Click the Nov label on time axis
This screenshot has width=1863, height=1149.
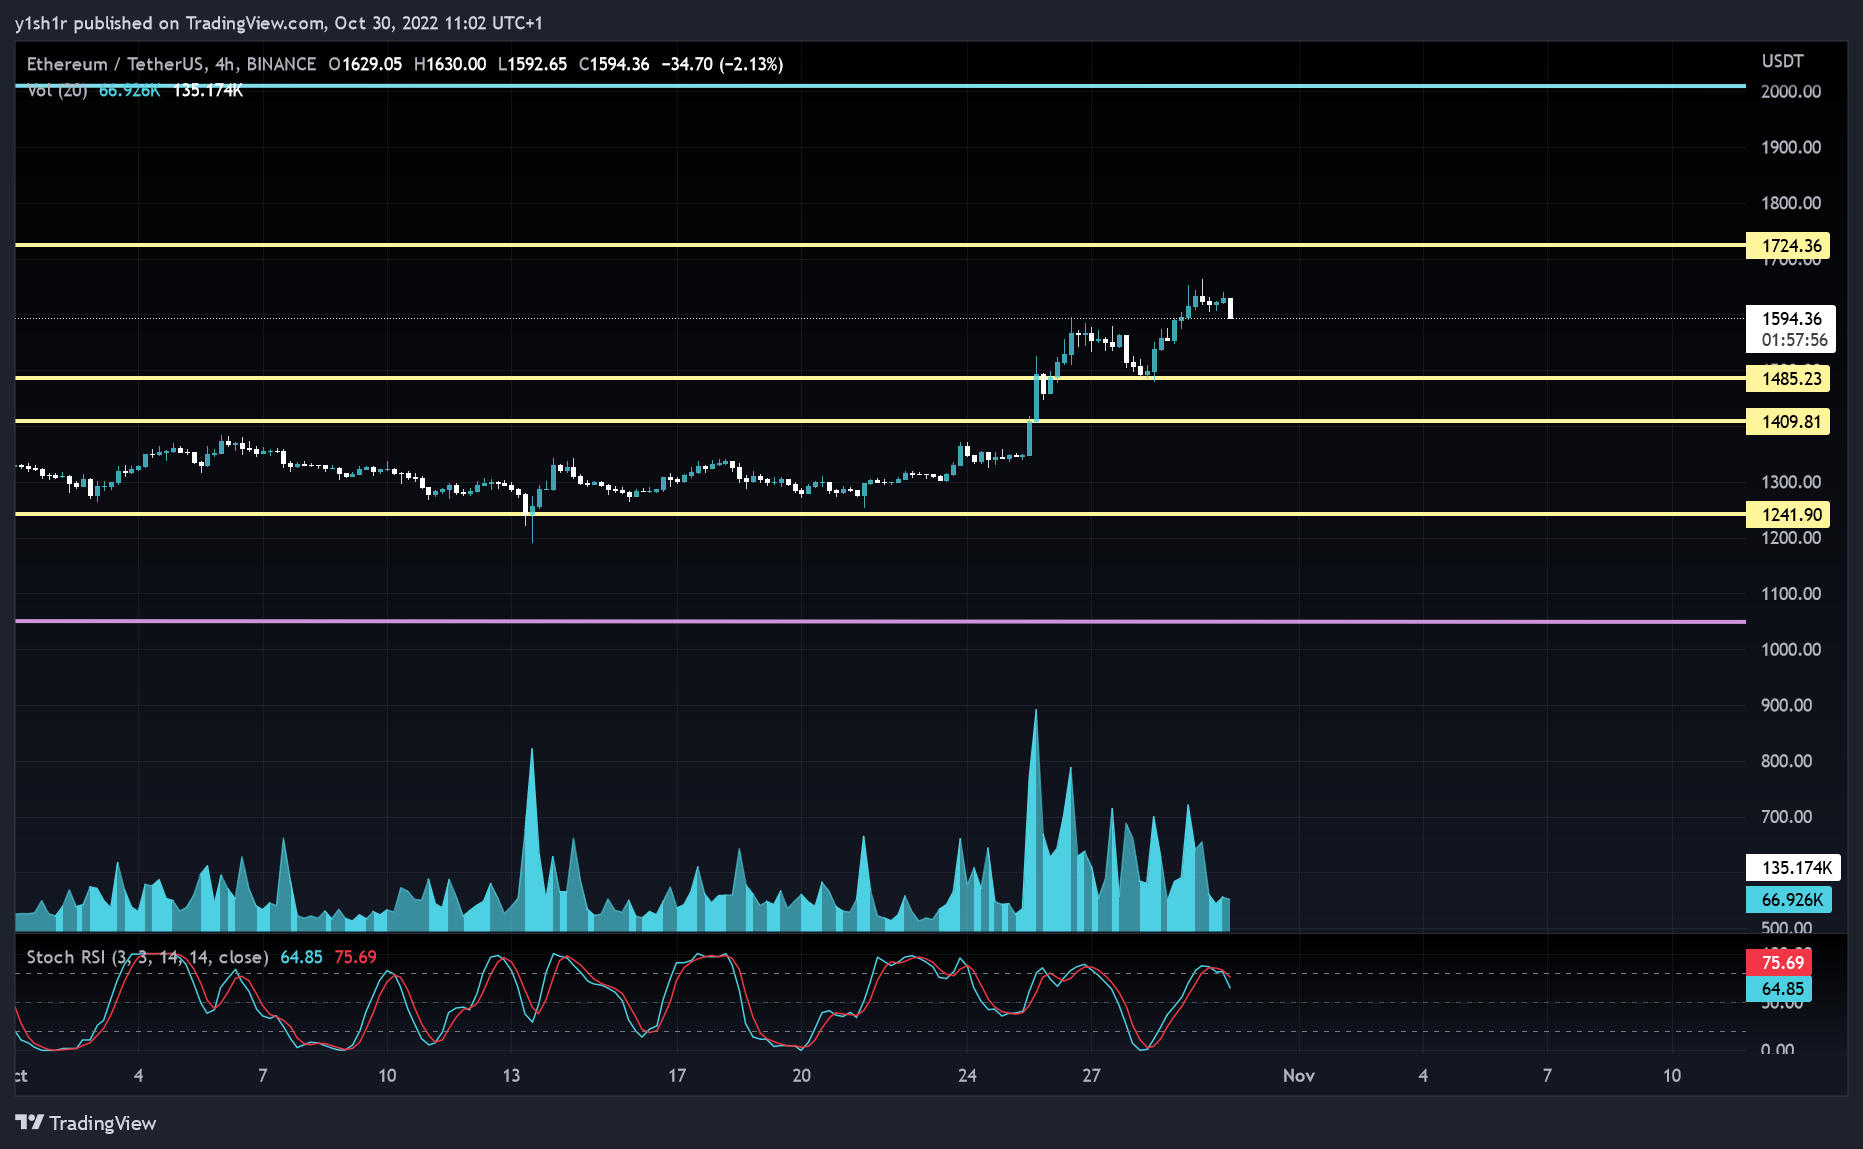click(1299, 1076)
